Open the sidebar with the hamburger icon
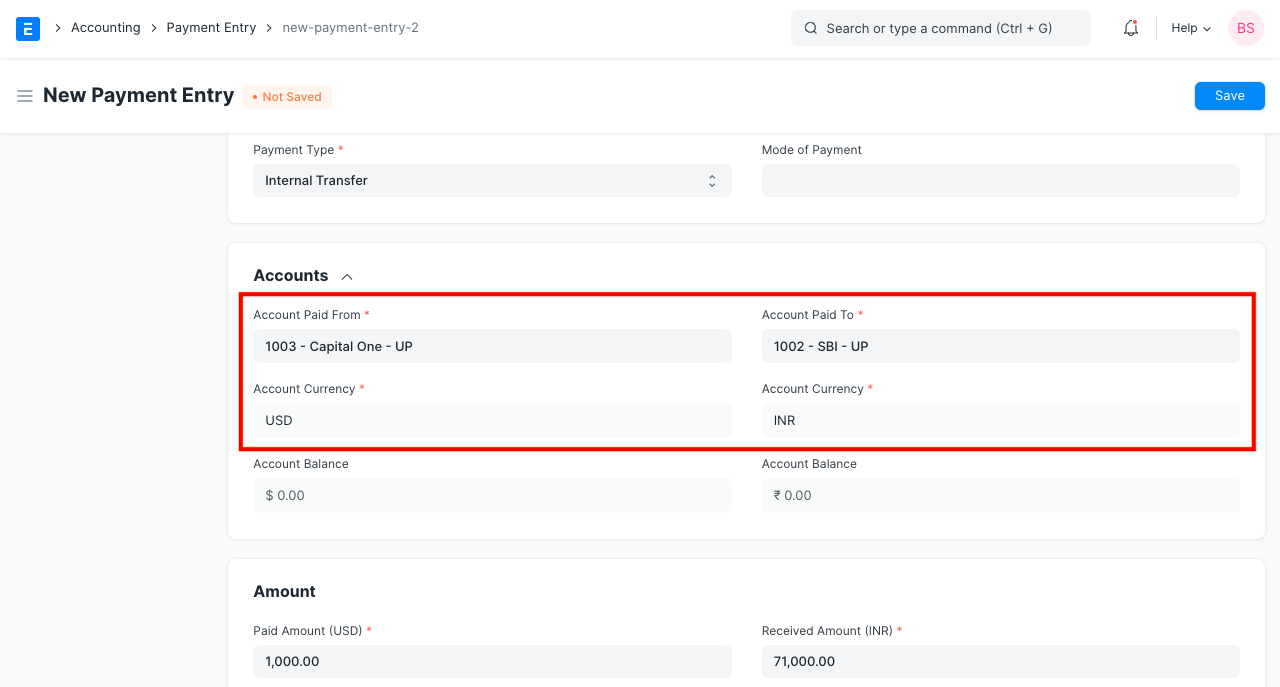 [x=25, y=96]
